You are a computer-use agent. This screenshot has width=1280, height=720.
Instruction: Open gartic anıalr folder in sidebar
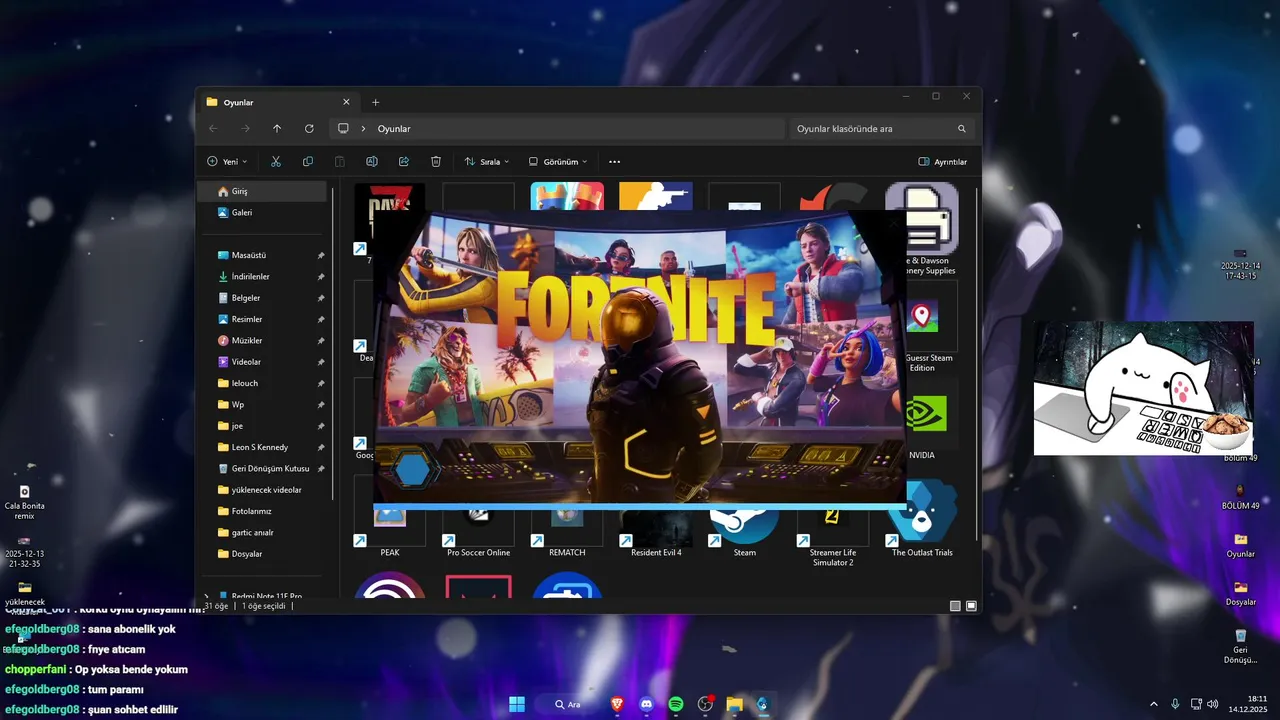tap(263, 532)
